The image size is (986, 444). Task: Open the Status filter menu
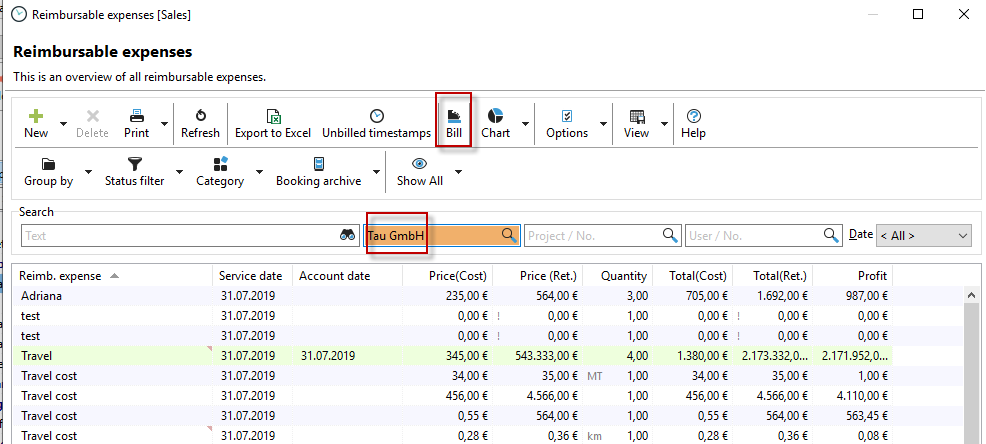coord(134,172)
